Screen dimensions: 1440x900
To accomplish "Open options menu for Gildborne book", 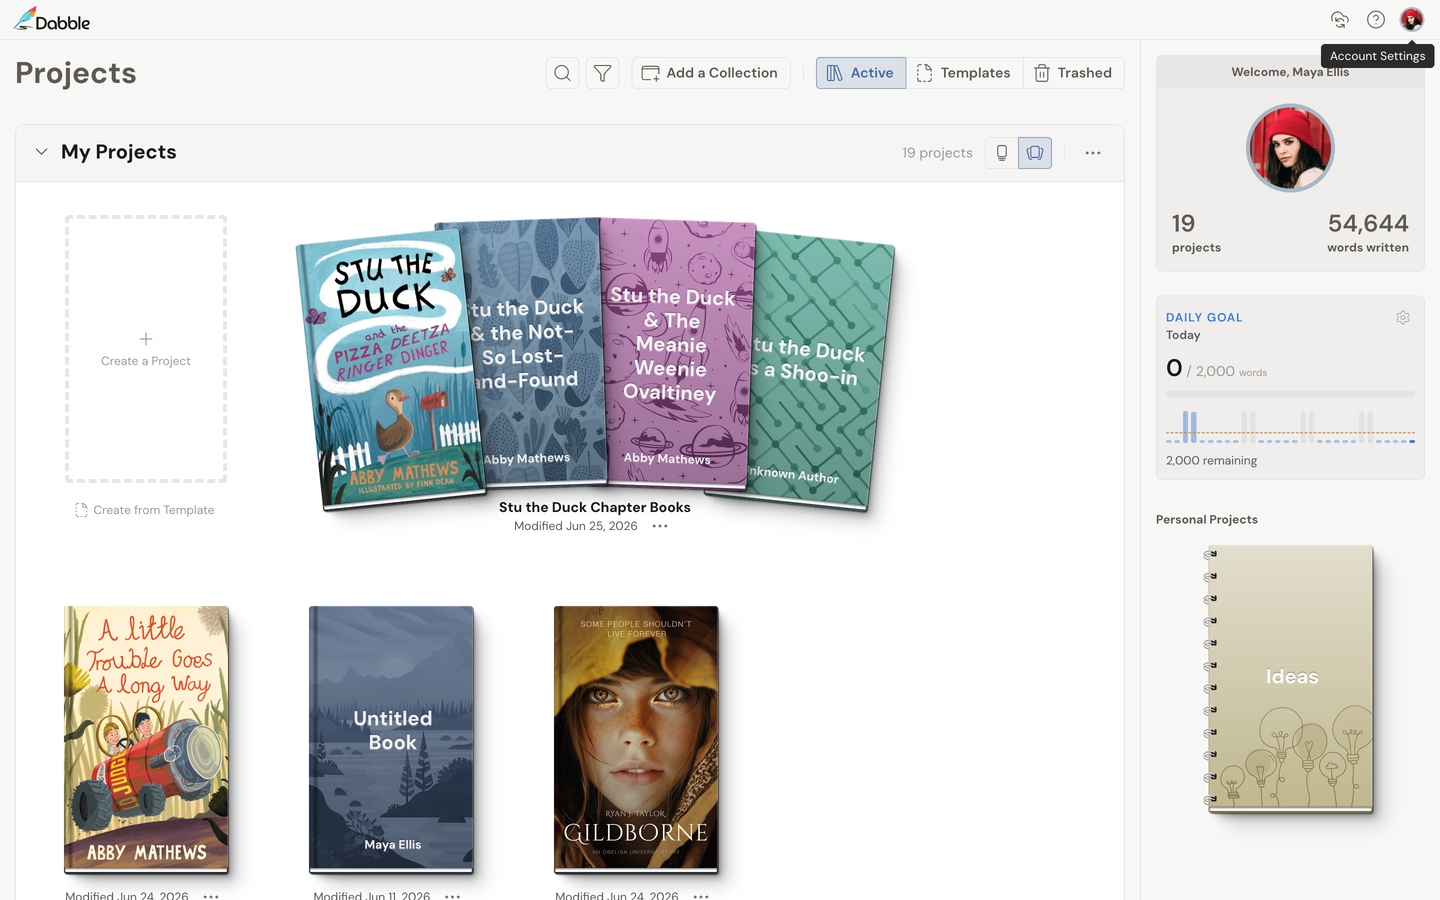I will click(701, 896).
